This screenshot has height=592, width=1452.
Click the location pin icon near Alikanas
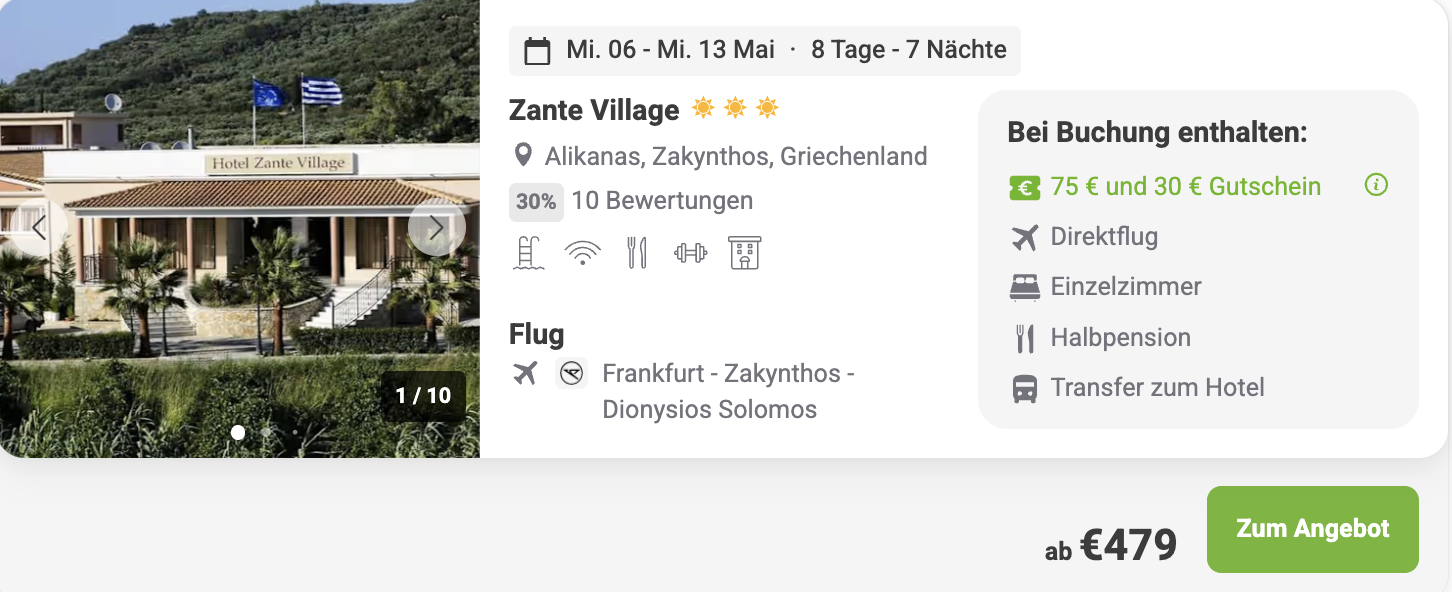(522, 156)
